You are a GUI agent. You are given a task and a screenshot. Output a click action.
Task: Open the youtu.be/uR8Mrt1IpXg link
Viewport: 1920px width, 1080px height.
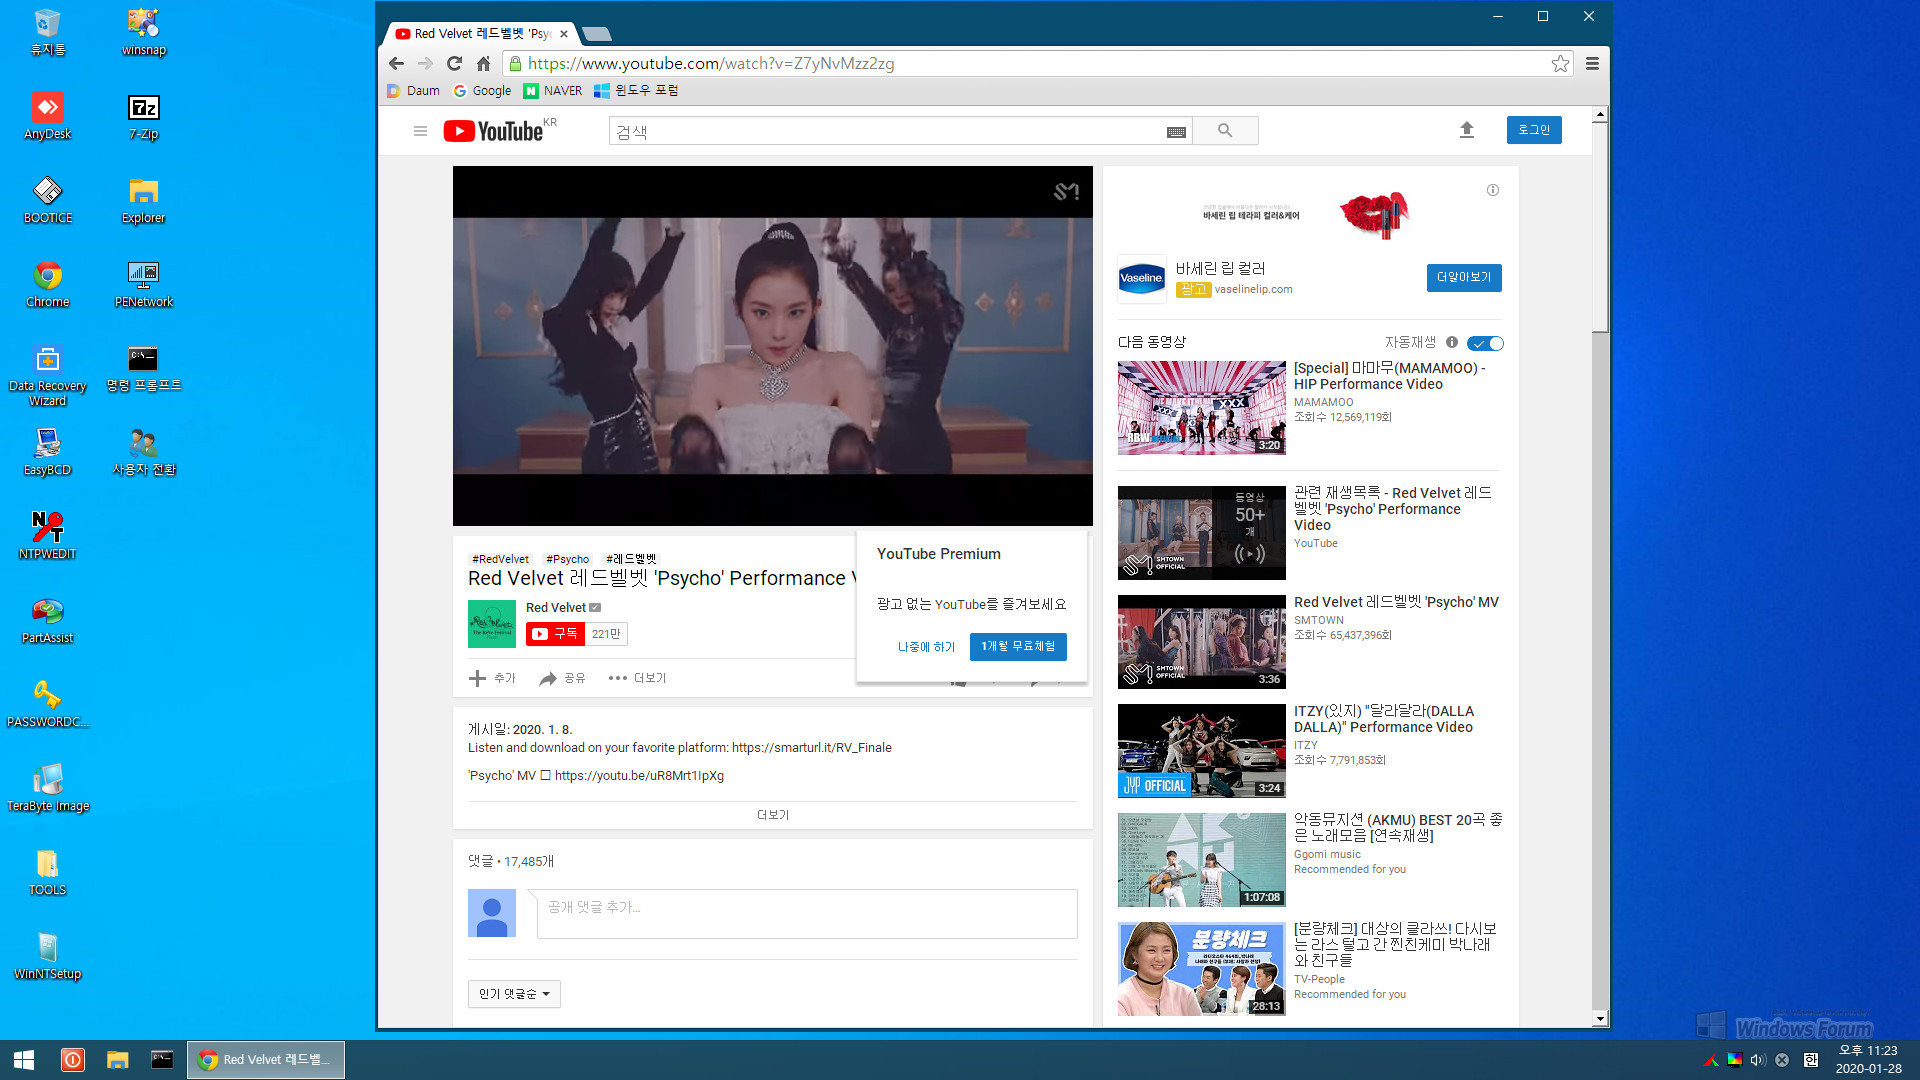tap(639, 775)
